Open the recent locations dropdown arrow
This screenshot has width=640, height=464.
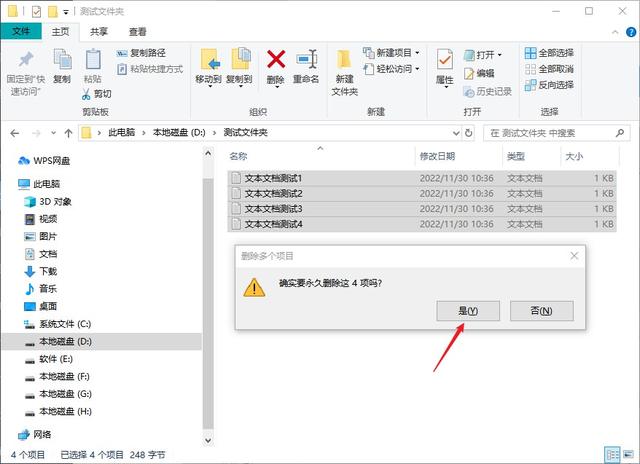[x=53, y=133]
